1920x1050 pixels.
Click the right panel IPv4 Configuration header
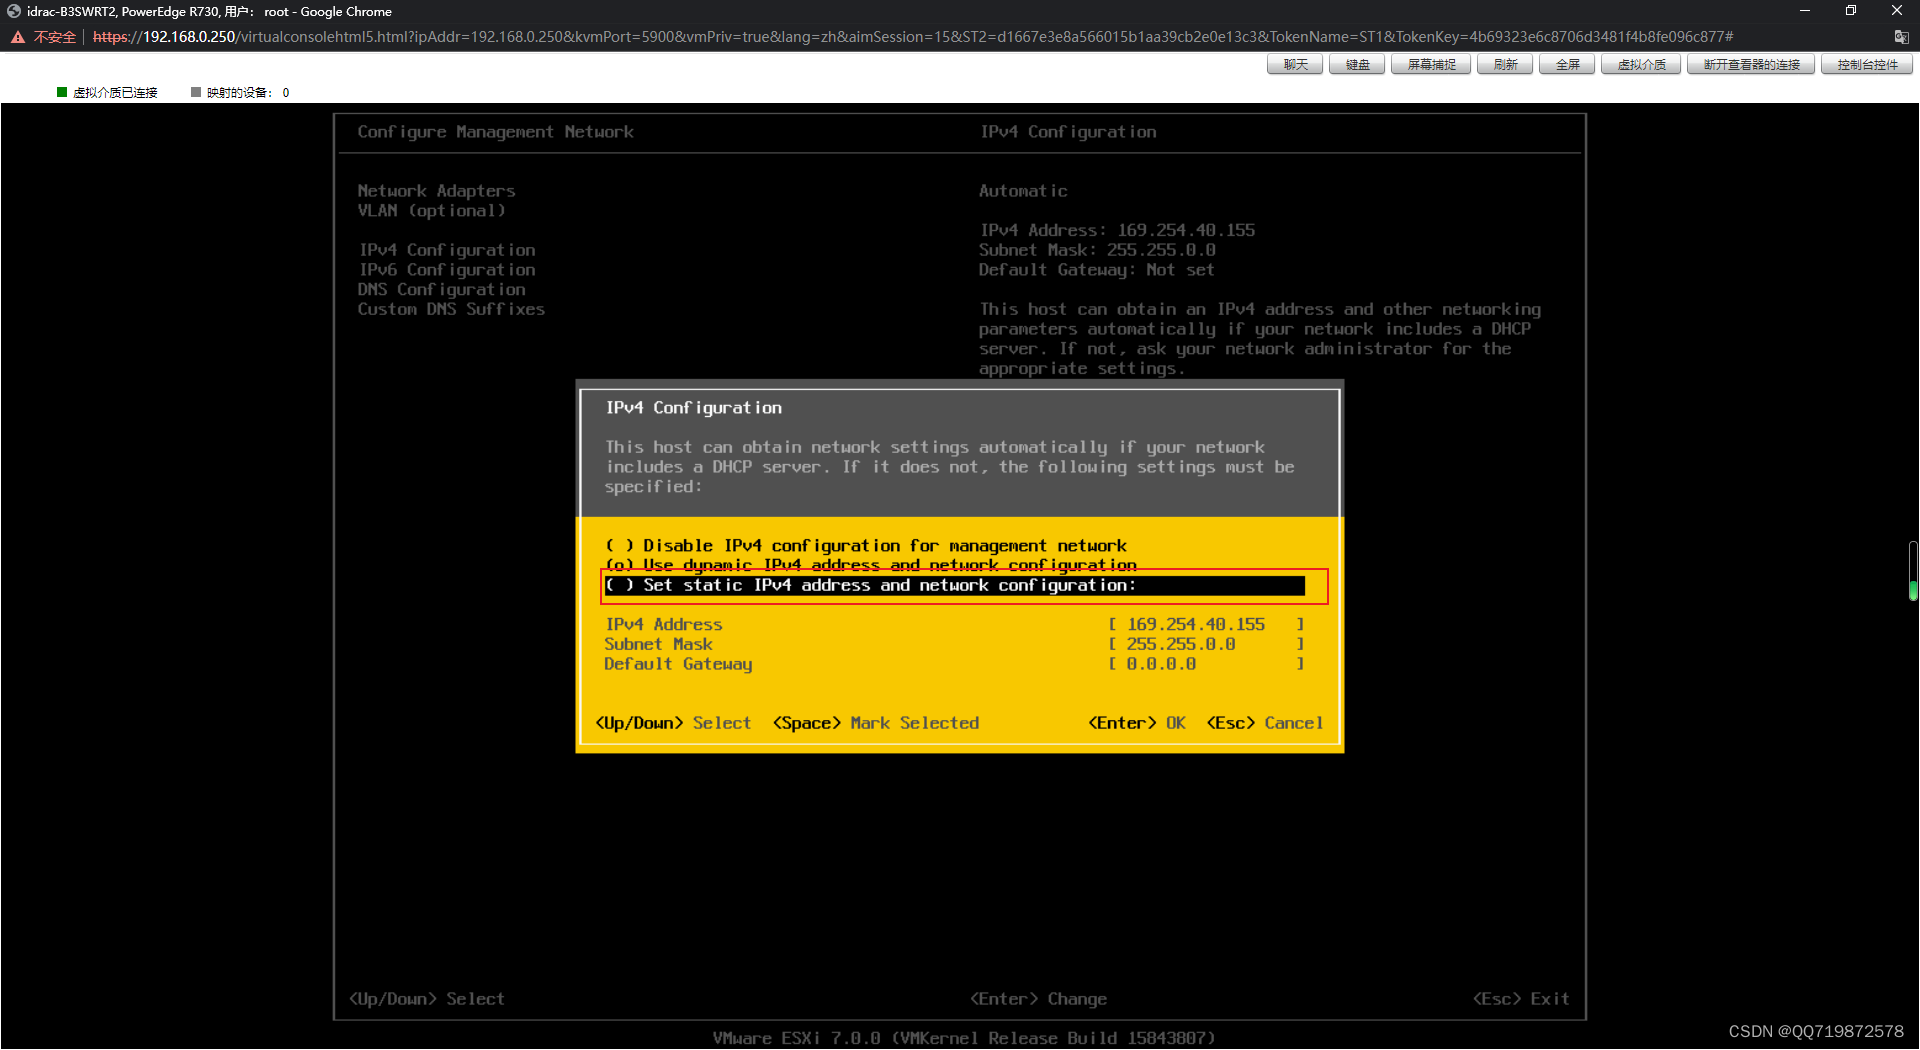point(1068,132)
